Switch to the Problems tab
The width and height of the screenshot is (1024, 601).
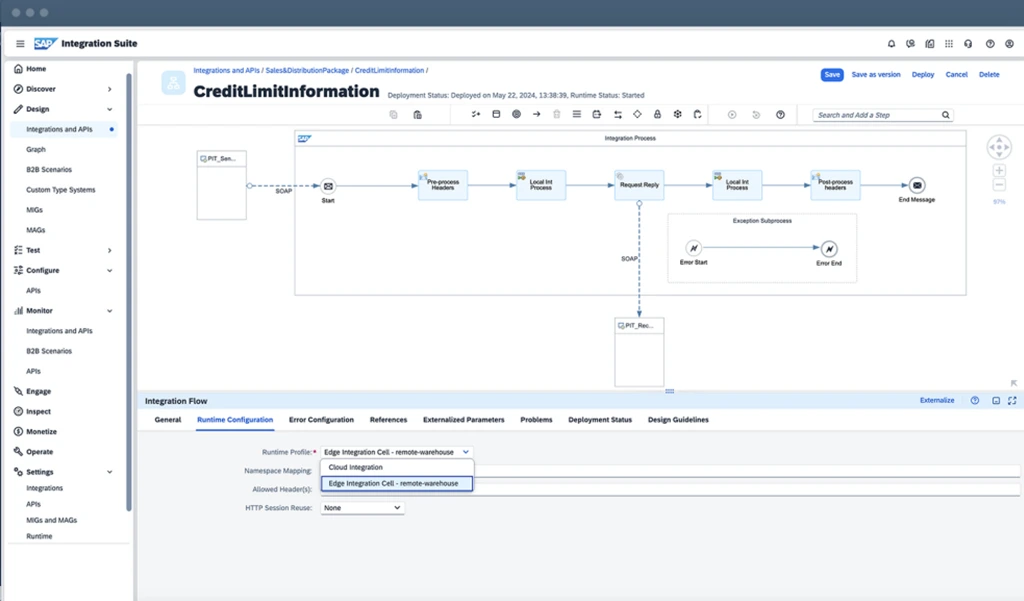[x=536, y=419]
